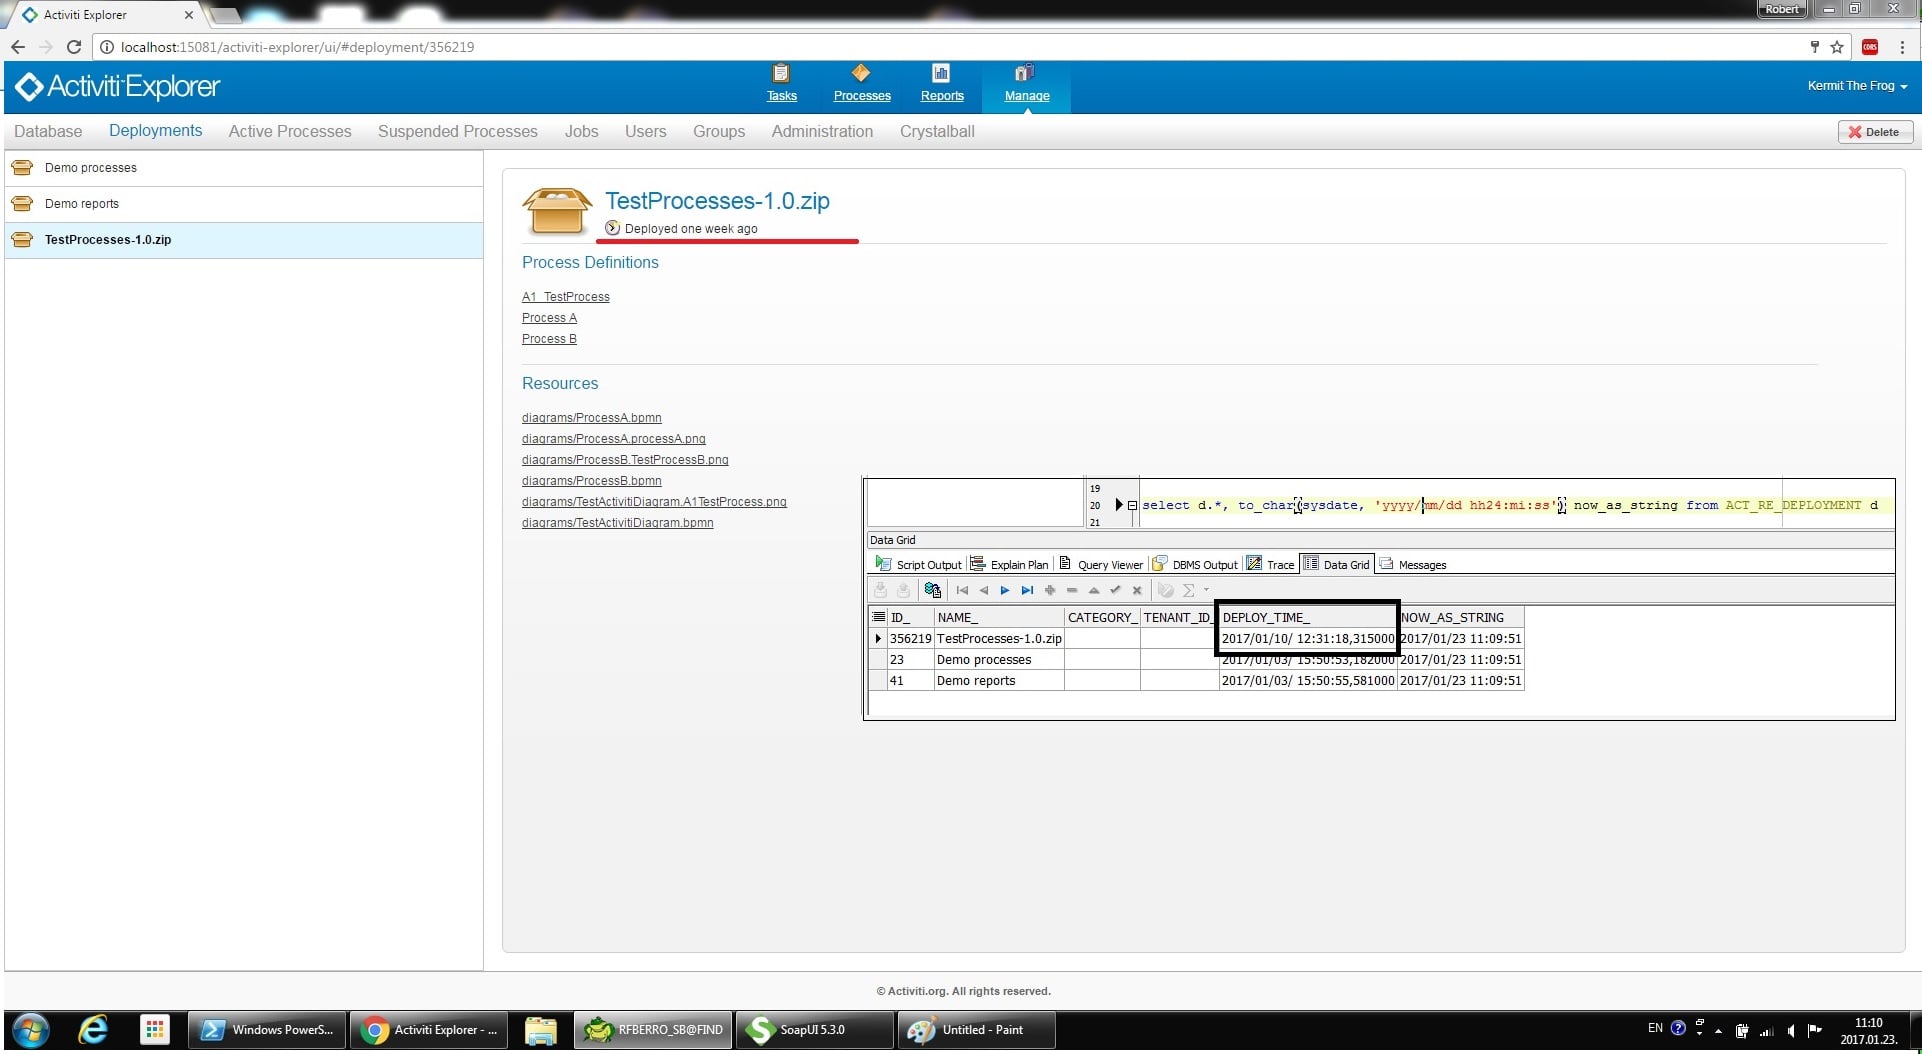Open the Reports section icon
This screenshot has width=1922, height=1054.
[941, 74]
